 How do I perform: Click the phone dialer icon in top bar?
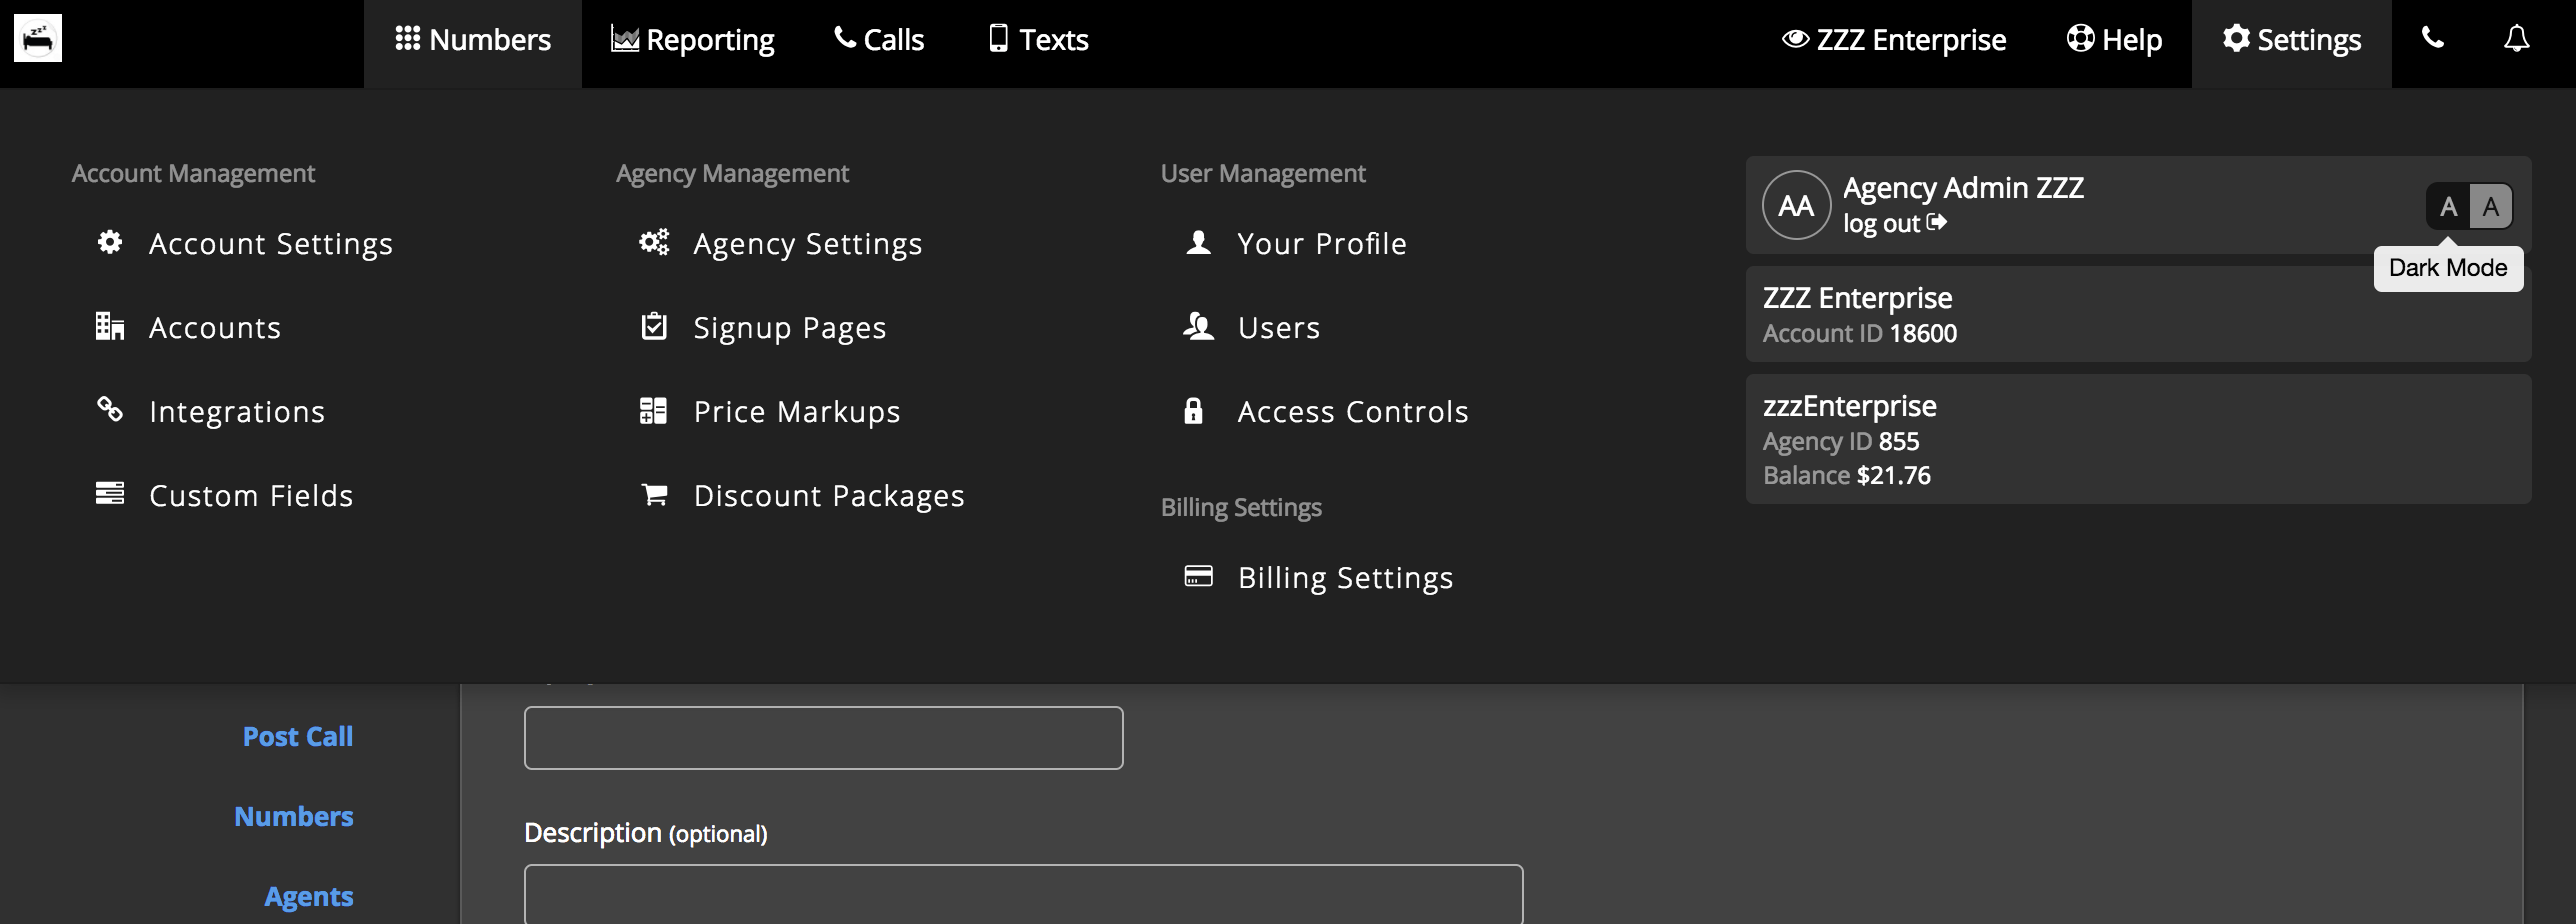(x=2432, y=39)
